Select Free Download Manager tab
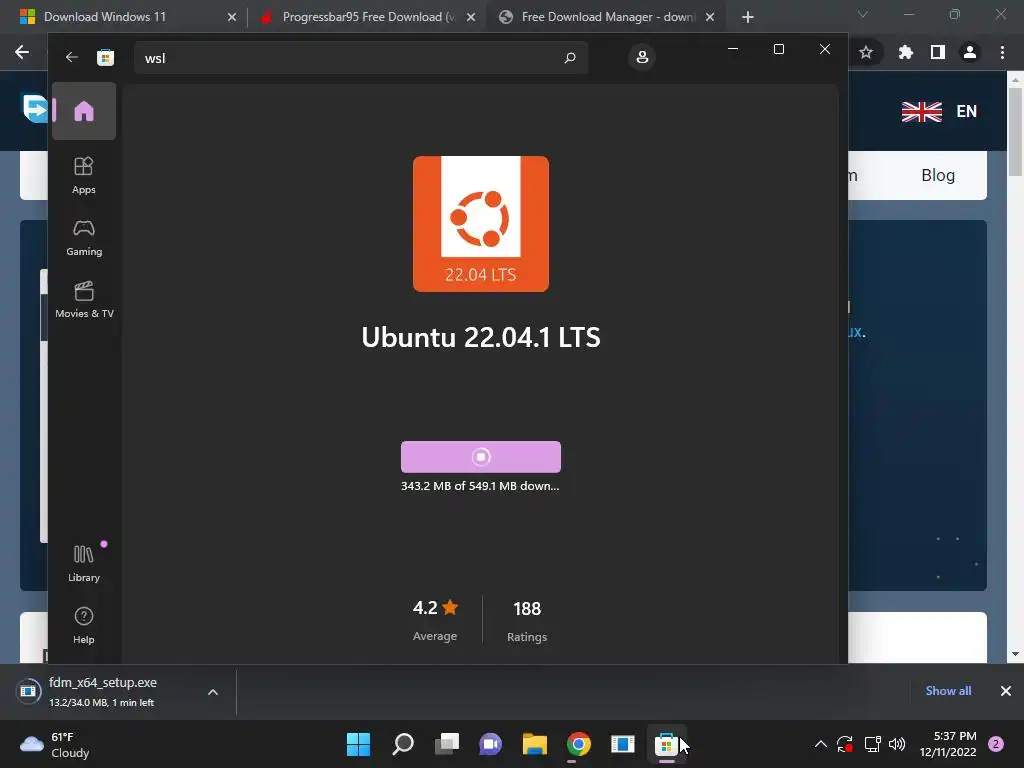This screenshot has width=1024, height=768. point(607,17)
